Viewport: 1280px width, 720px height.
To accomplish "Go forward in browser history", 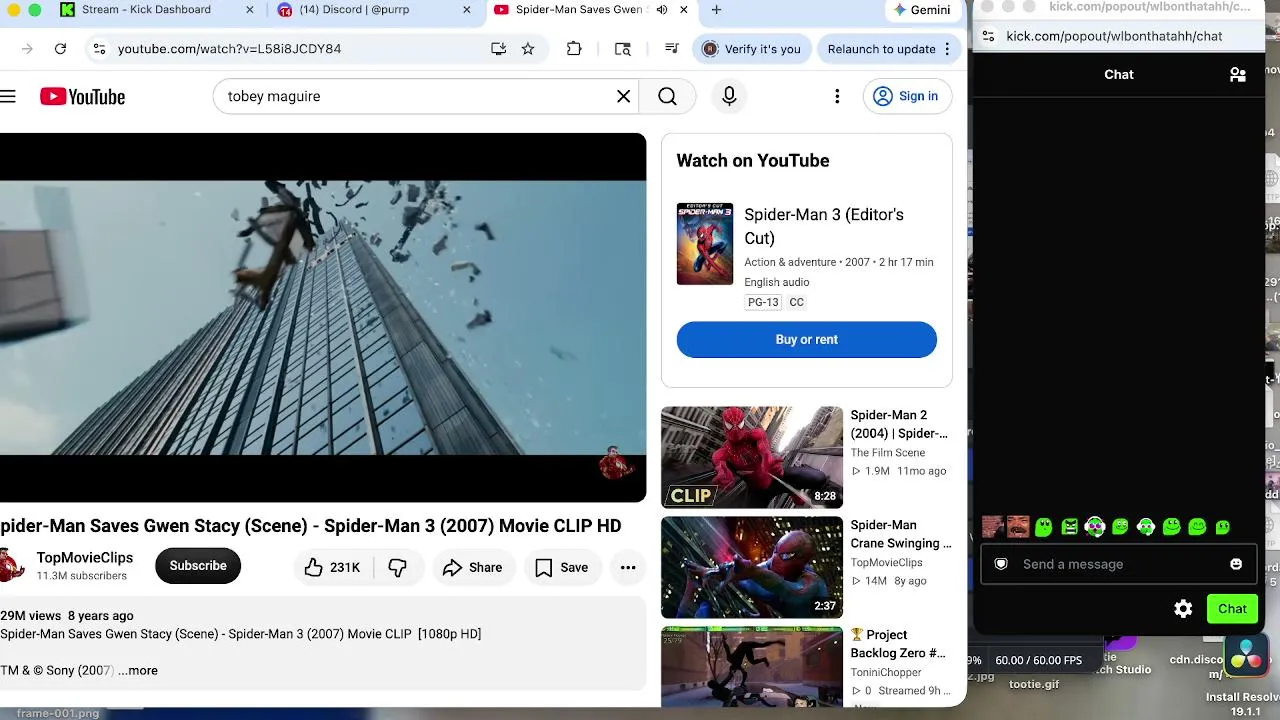I will coord(27,48).
